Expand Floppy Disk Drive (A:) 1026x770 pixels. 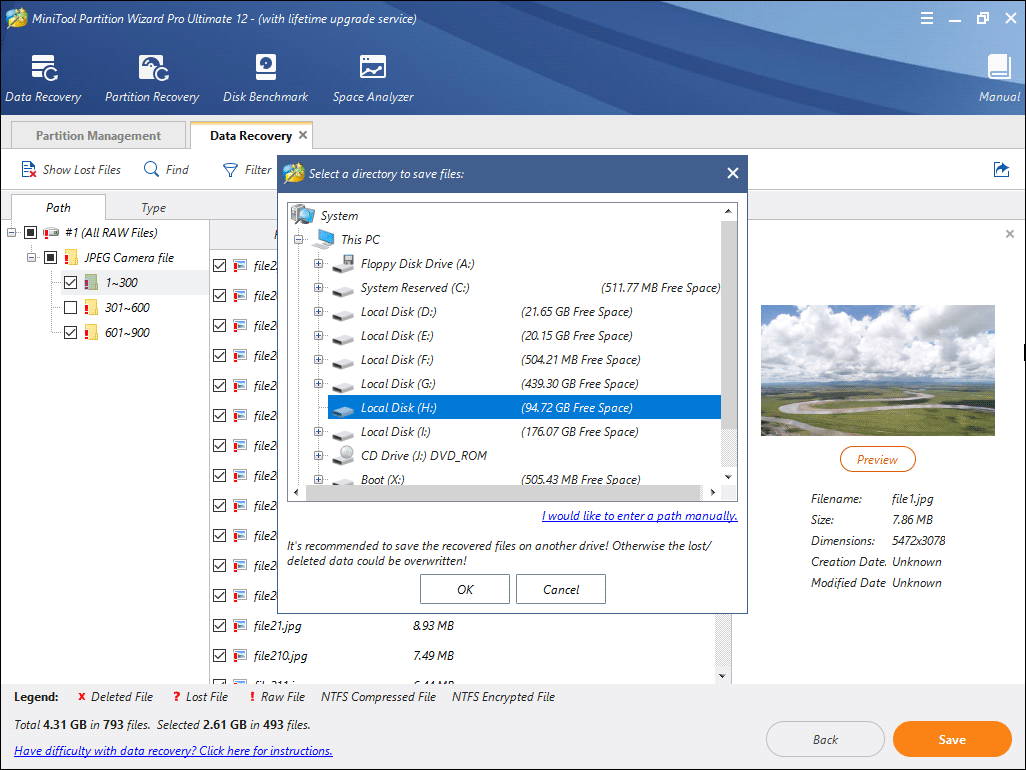click(x=319, y=264)
